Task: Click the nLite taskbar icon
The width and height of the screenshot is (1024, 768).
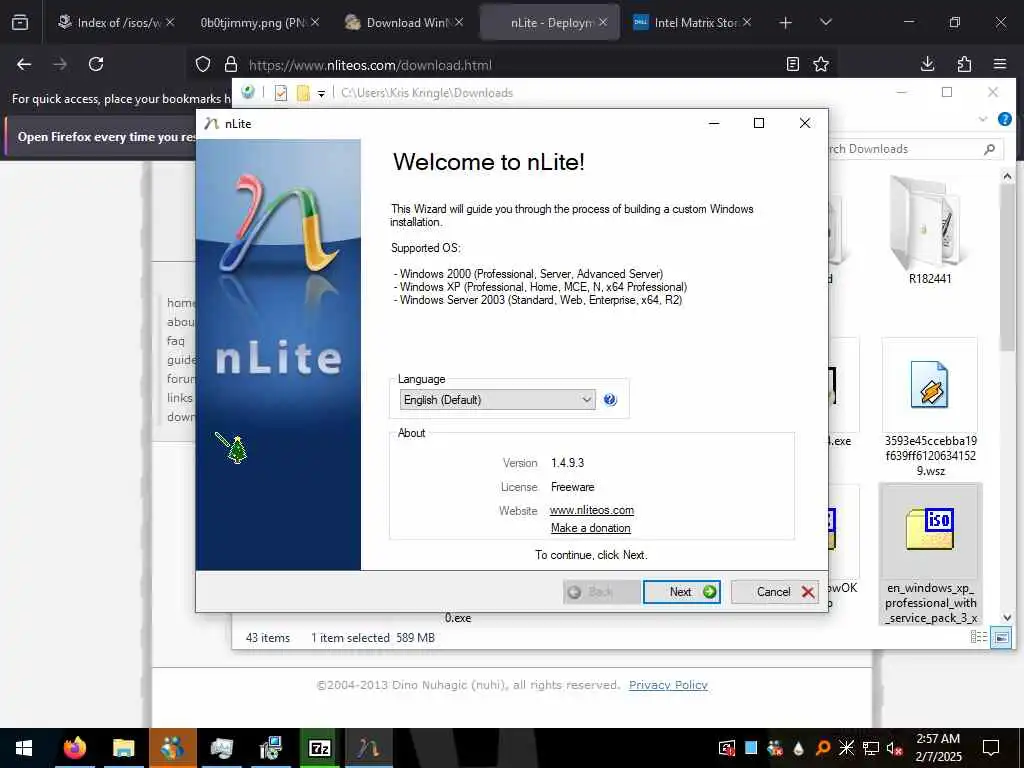Action: tap(368, 748)
